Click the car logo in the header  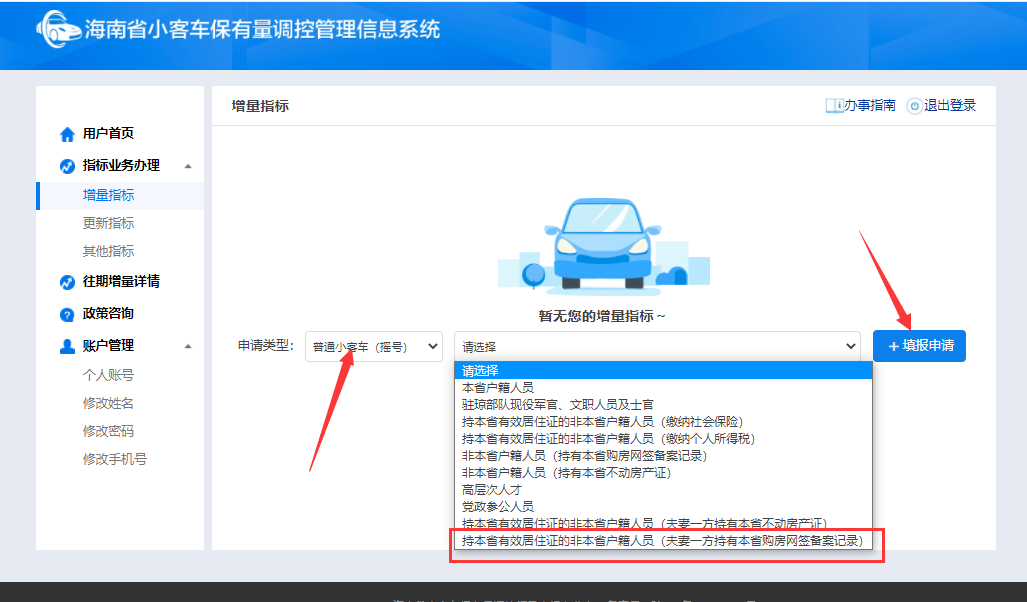pos(58,29)
